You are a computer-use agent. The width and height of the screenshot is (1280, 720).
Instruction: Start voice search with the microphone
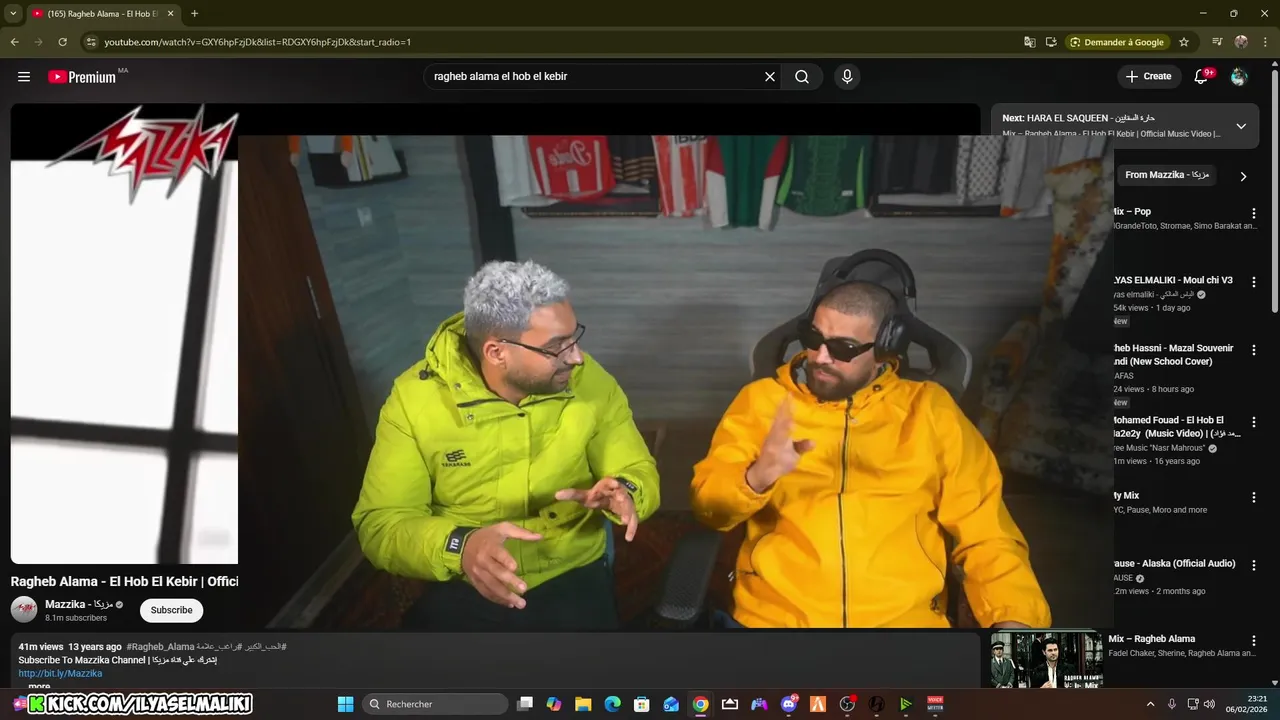pos(847,77)
